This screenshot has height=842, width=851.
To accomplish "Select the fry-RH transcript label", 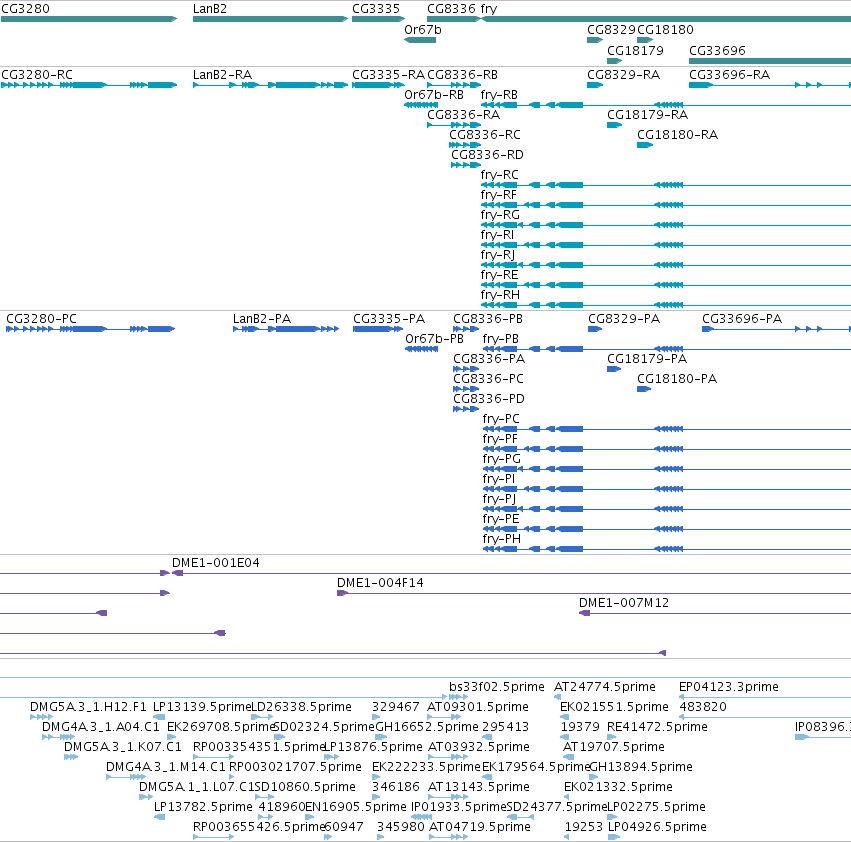I will click(500, 295).
